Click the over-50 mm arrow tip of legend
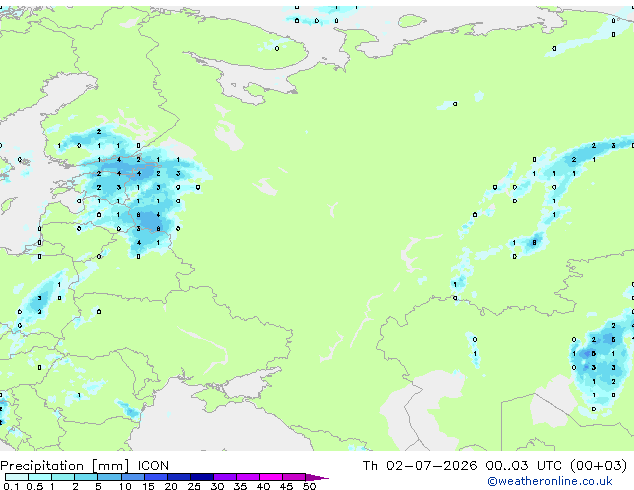 (317, 477)
